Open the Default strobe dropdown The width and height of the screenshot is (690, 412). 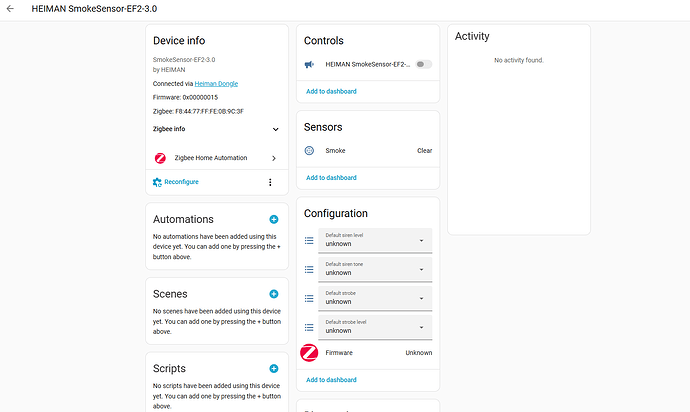tap(375, 298)
